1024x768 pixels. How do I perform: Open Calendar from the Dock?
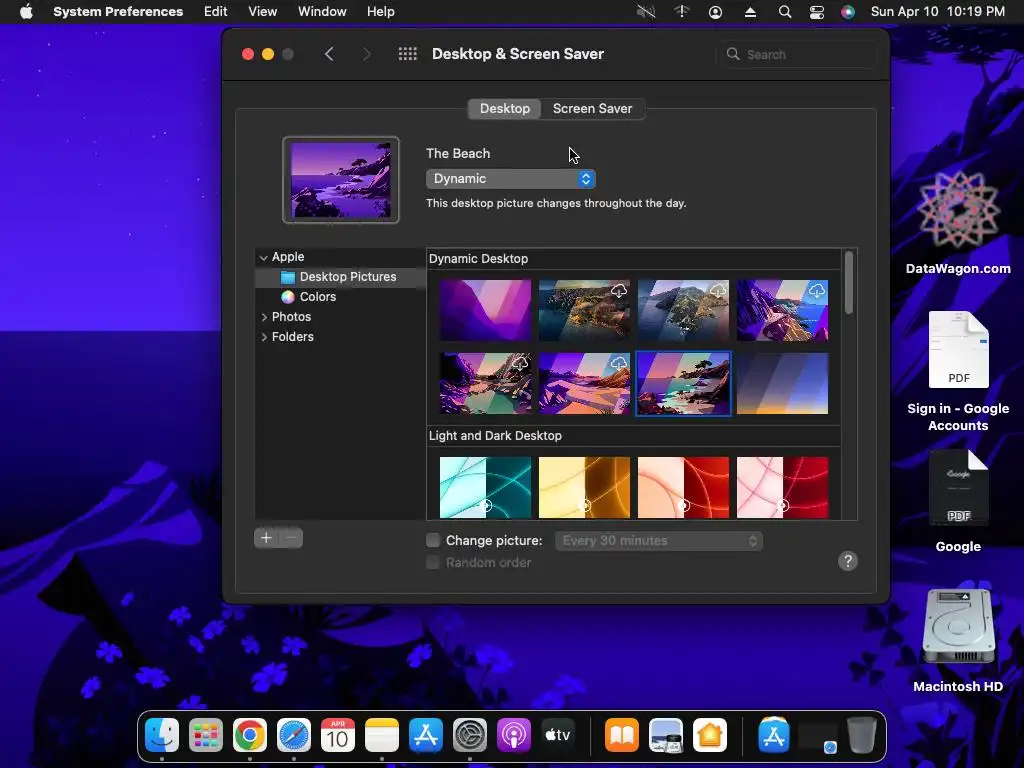click(x=338, y=735)
